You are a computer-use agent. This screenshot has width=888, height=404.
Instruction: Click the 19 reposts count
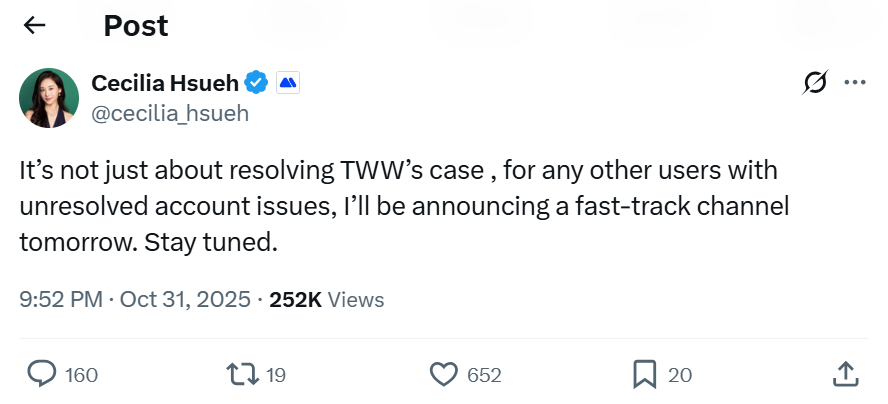(276, 375)
